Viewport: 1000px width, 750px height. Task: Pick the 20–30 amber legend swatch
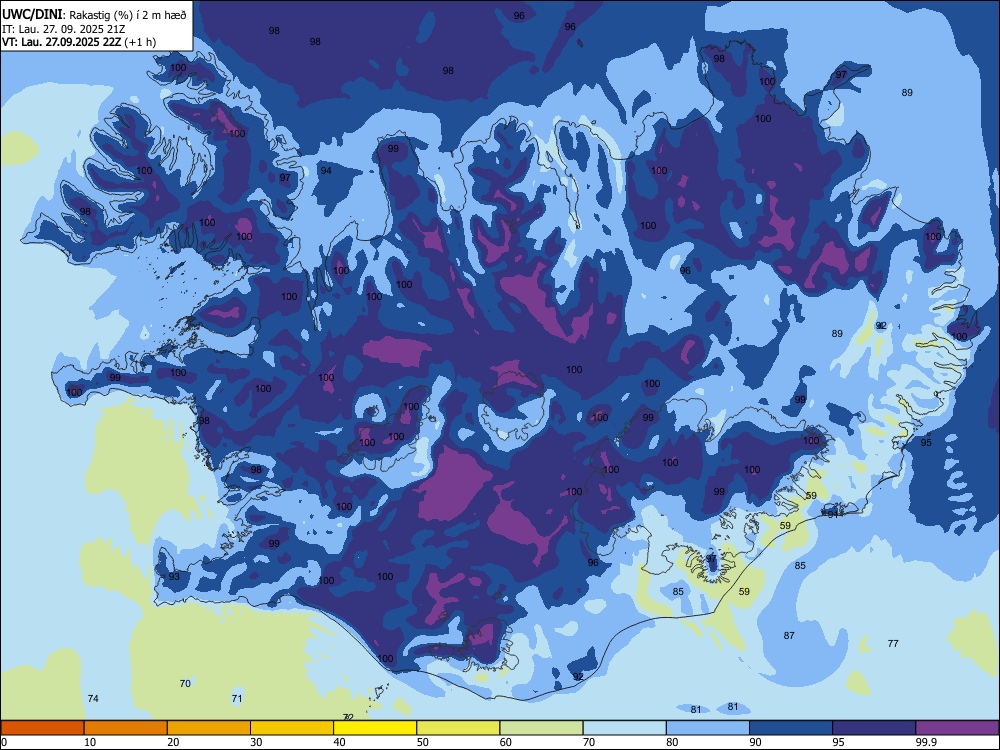tap(209, 728)
